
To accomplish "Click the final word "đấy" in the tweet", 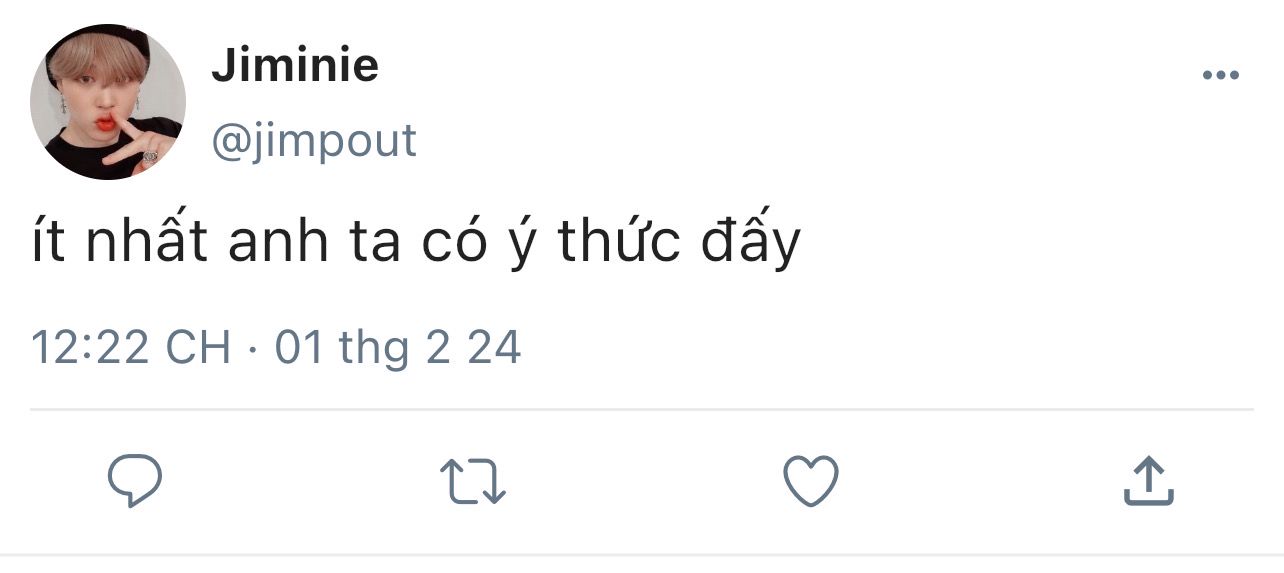I will 750,243.
